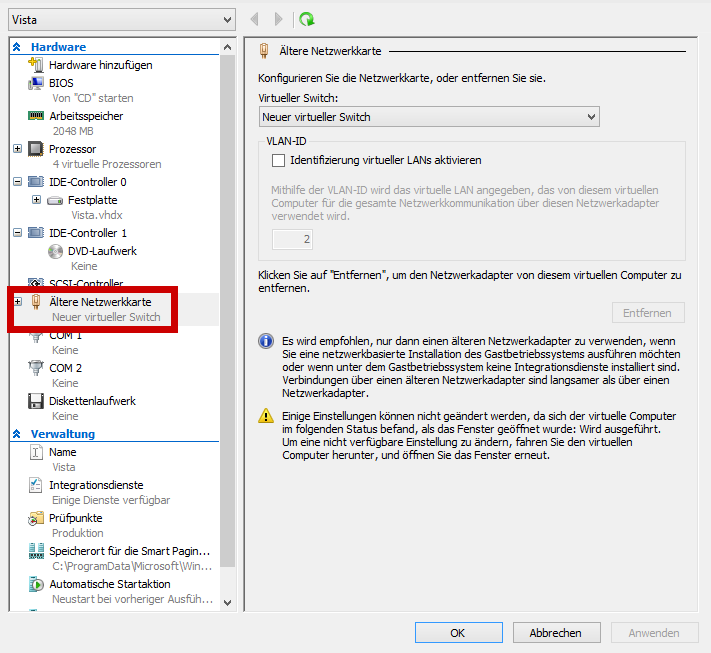This screenshot has width=711, height=653.
Task: Select the BIOS monitor icon
Action: (x=36, y=83)
